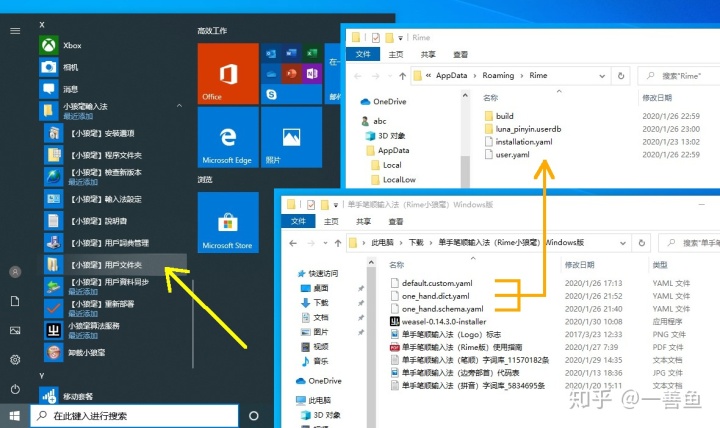This screenshot has height=428, width=720.
Task: Click the Power button in Start sidebar
Action: pyautogui.click(x=15, y=389)
